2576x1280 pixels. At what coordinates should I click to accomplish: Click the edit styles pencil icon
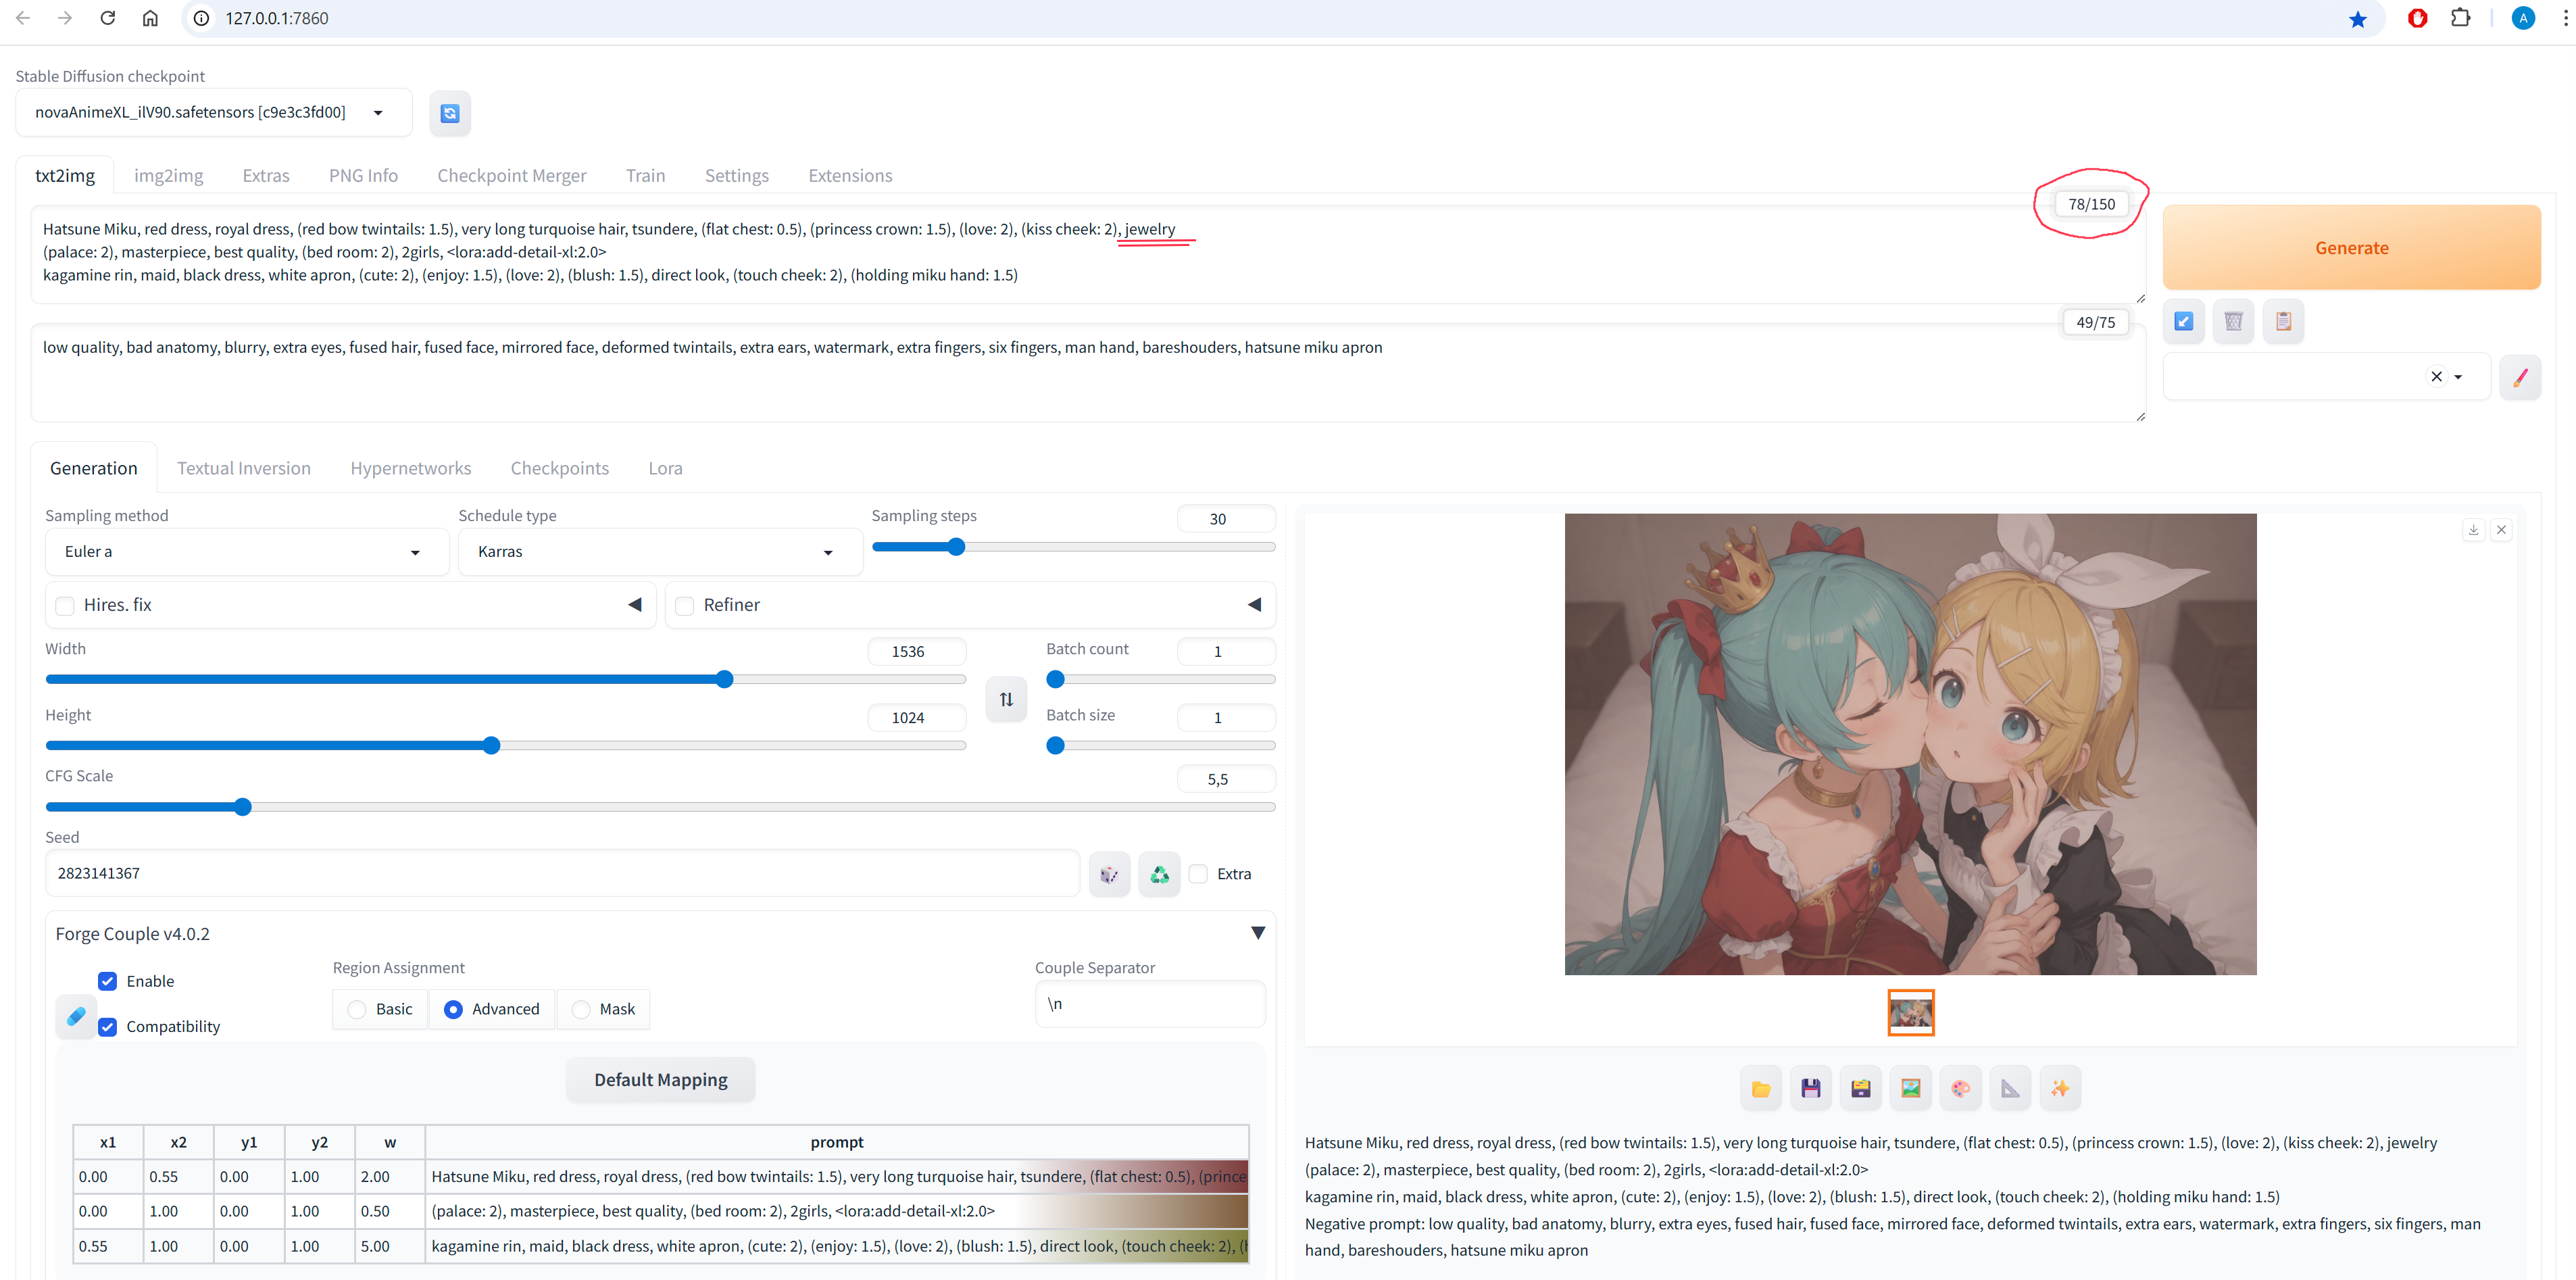click(2519, 377)
